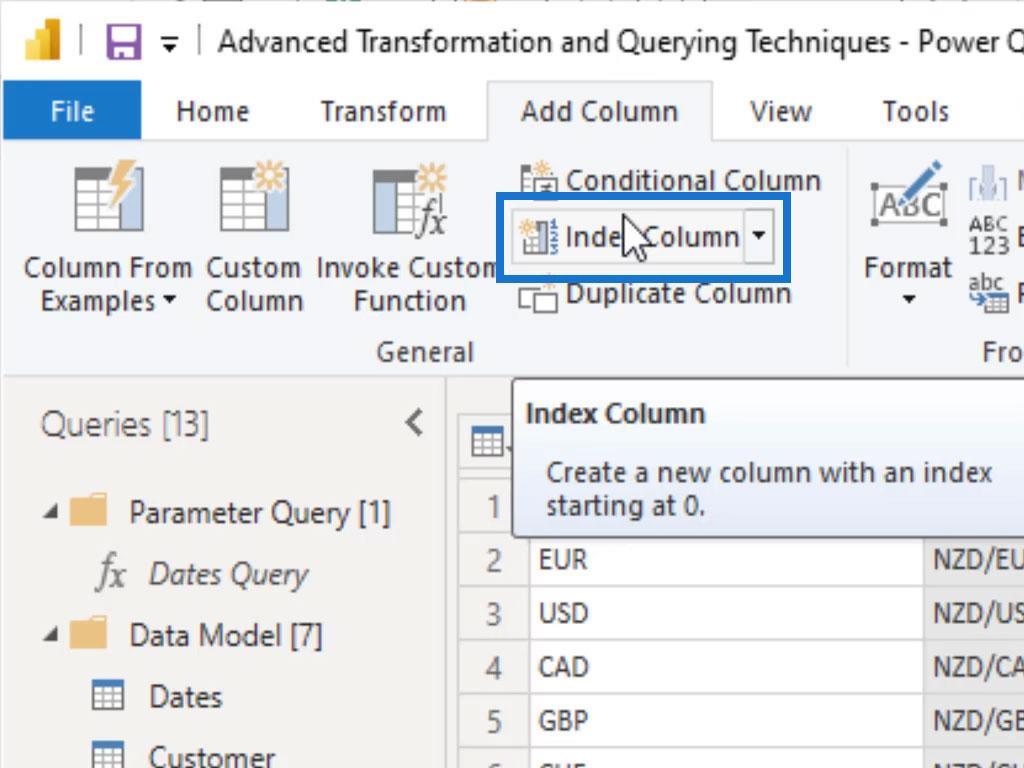The image size is (1024, 768).
Task: Click the Custom Column icon
Action: pos(254,197)
